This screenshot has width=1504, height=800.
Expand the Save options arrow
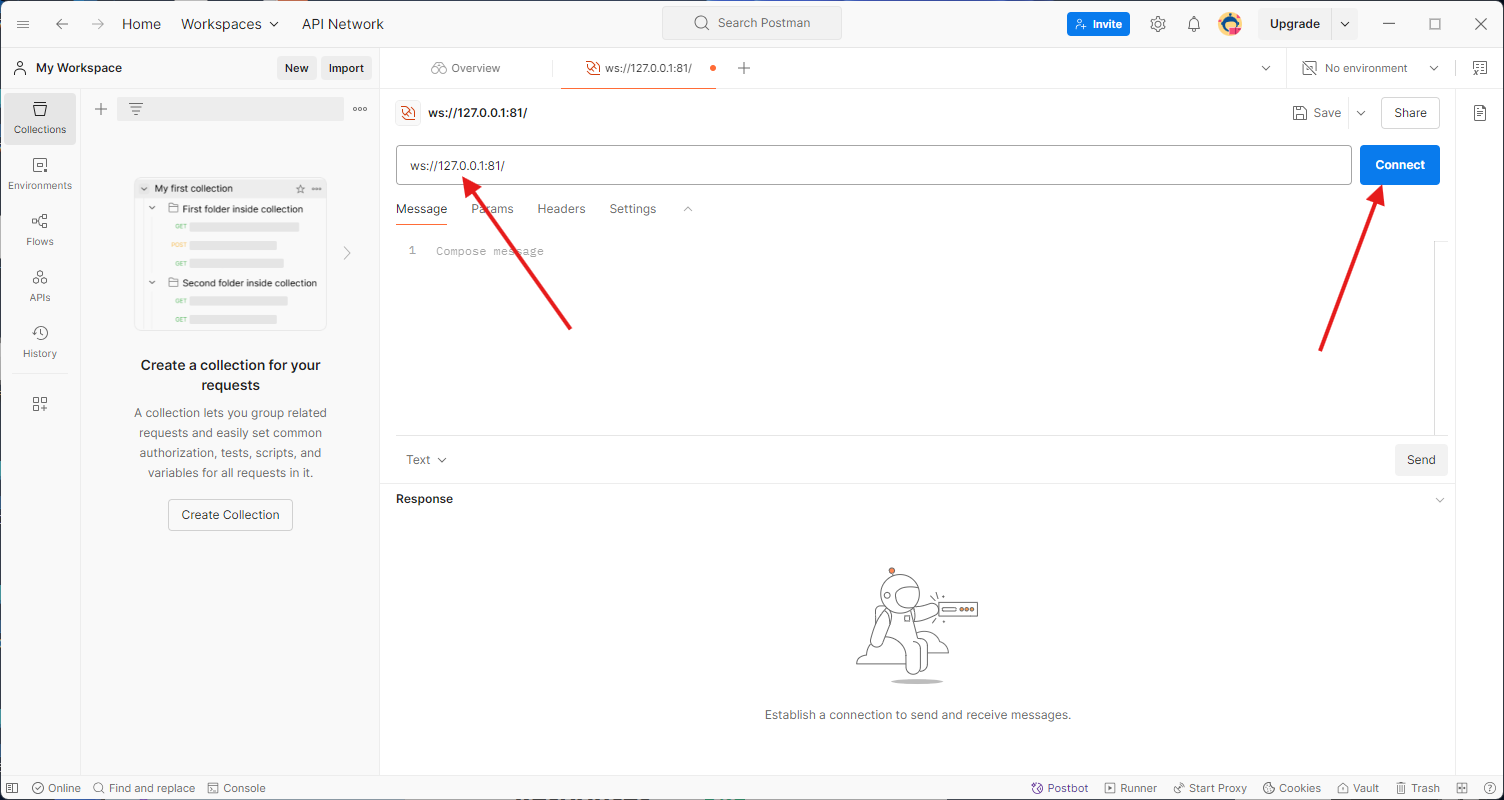click(1361, 113)
